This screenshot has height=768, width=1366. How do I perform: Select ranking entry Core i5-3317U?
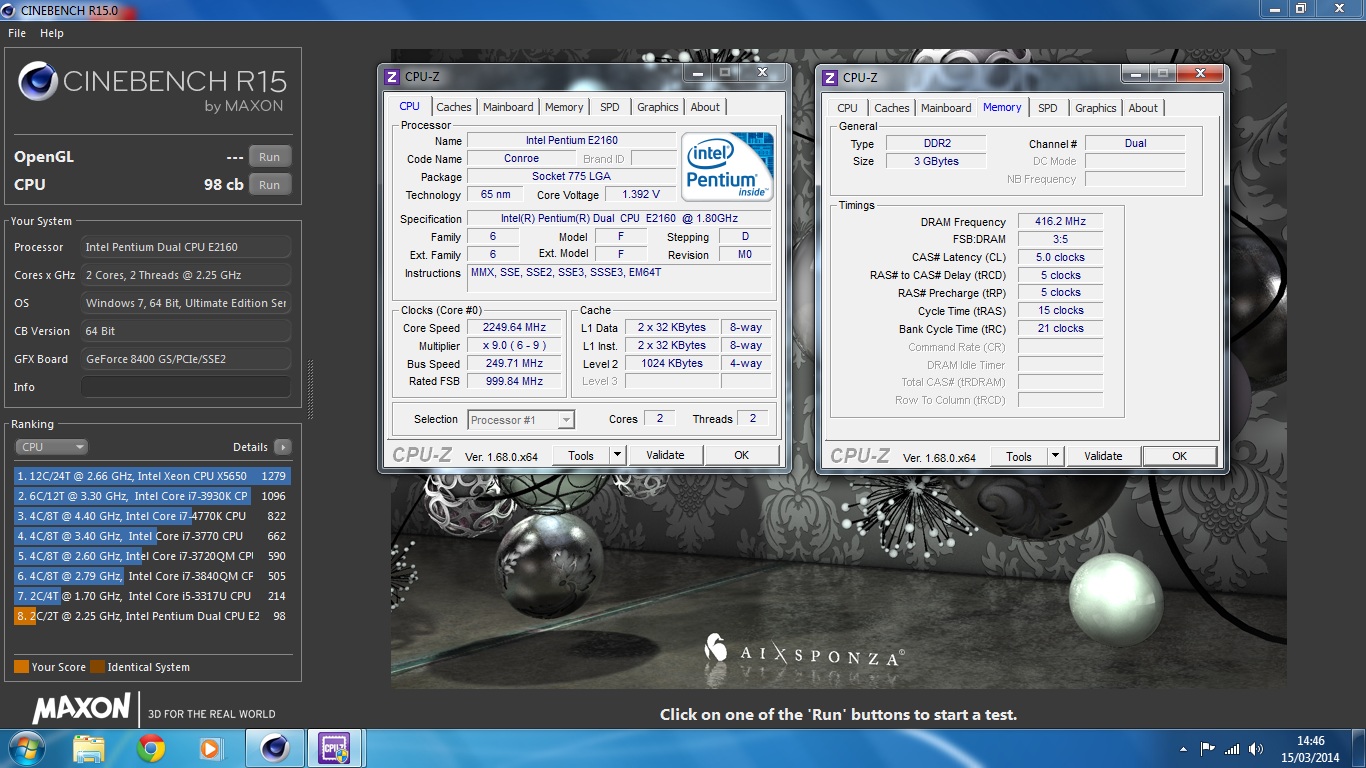[x=152, y=596]
